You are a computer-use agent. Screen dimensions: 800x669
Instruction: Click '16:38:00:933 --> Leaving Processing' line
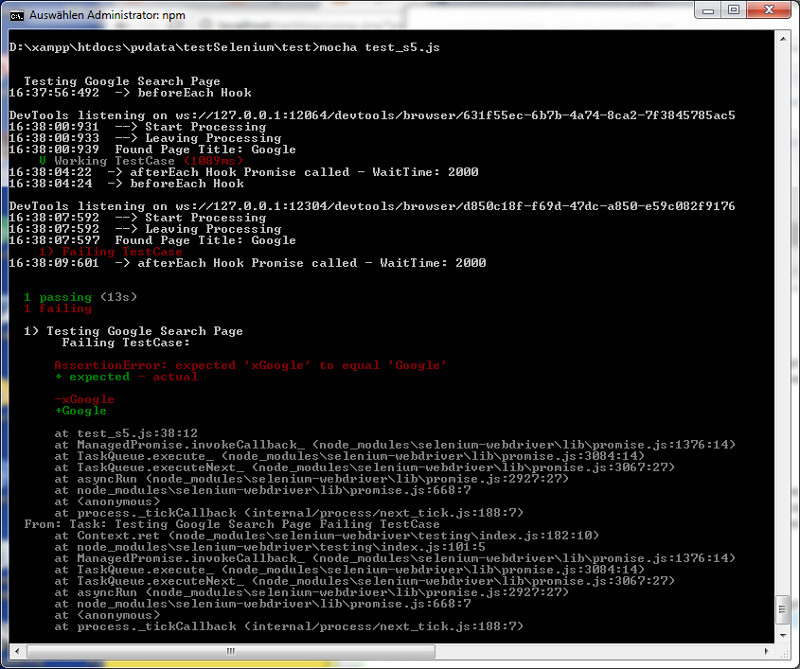pyautogui.click(x=145, y=138)
